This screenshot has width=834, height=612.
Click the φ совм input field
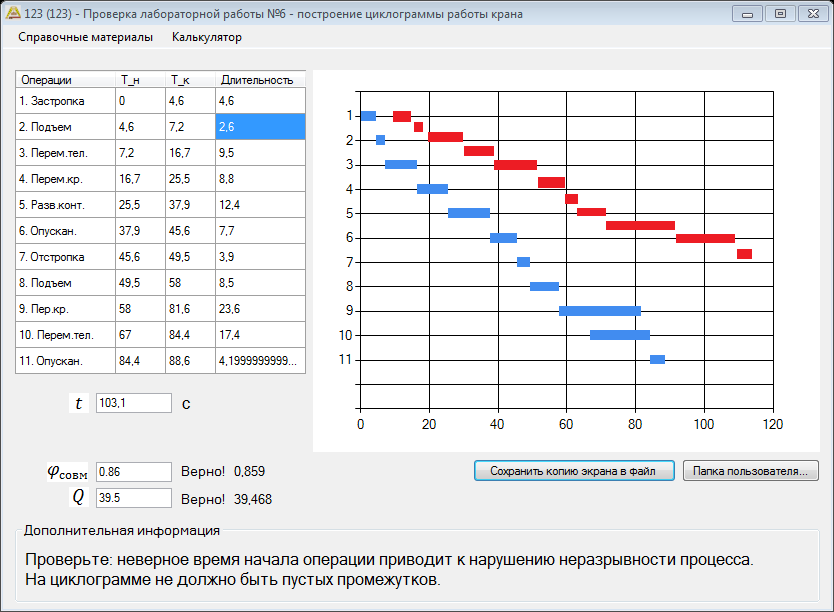[x=134, y=472]
